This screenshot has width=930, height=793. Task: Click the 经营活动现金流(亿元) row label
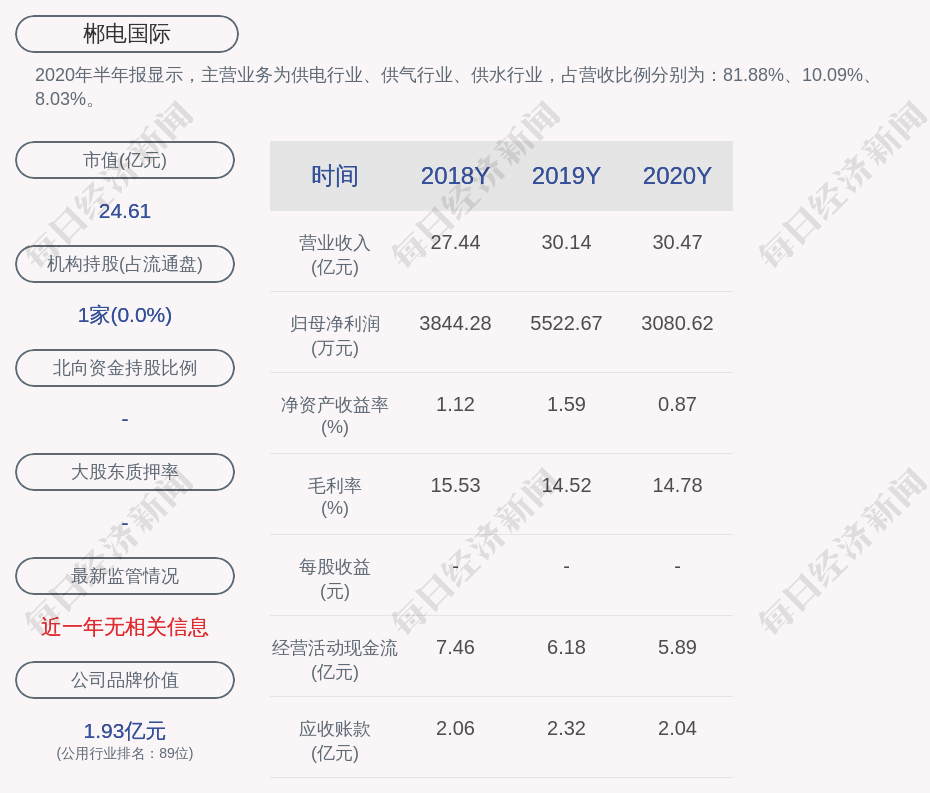click(x=335, y=660)
